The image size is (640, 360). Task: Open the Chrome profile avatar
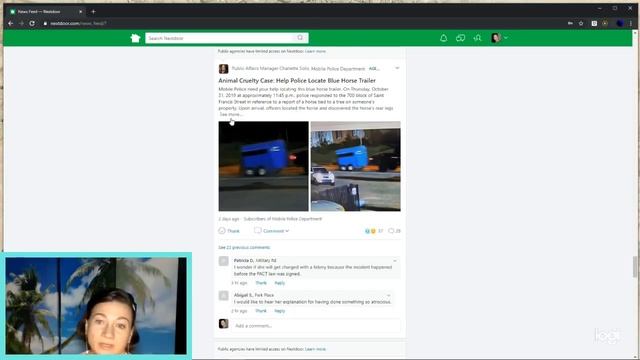pos(619,23)
